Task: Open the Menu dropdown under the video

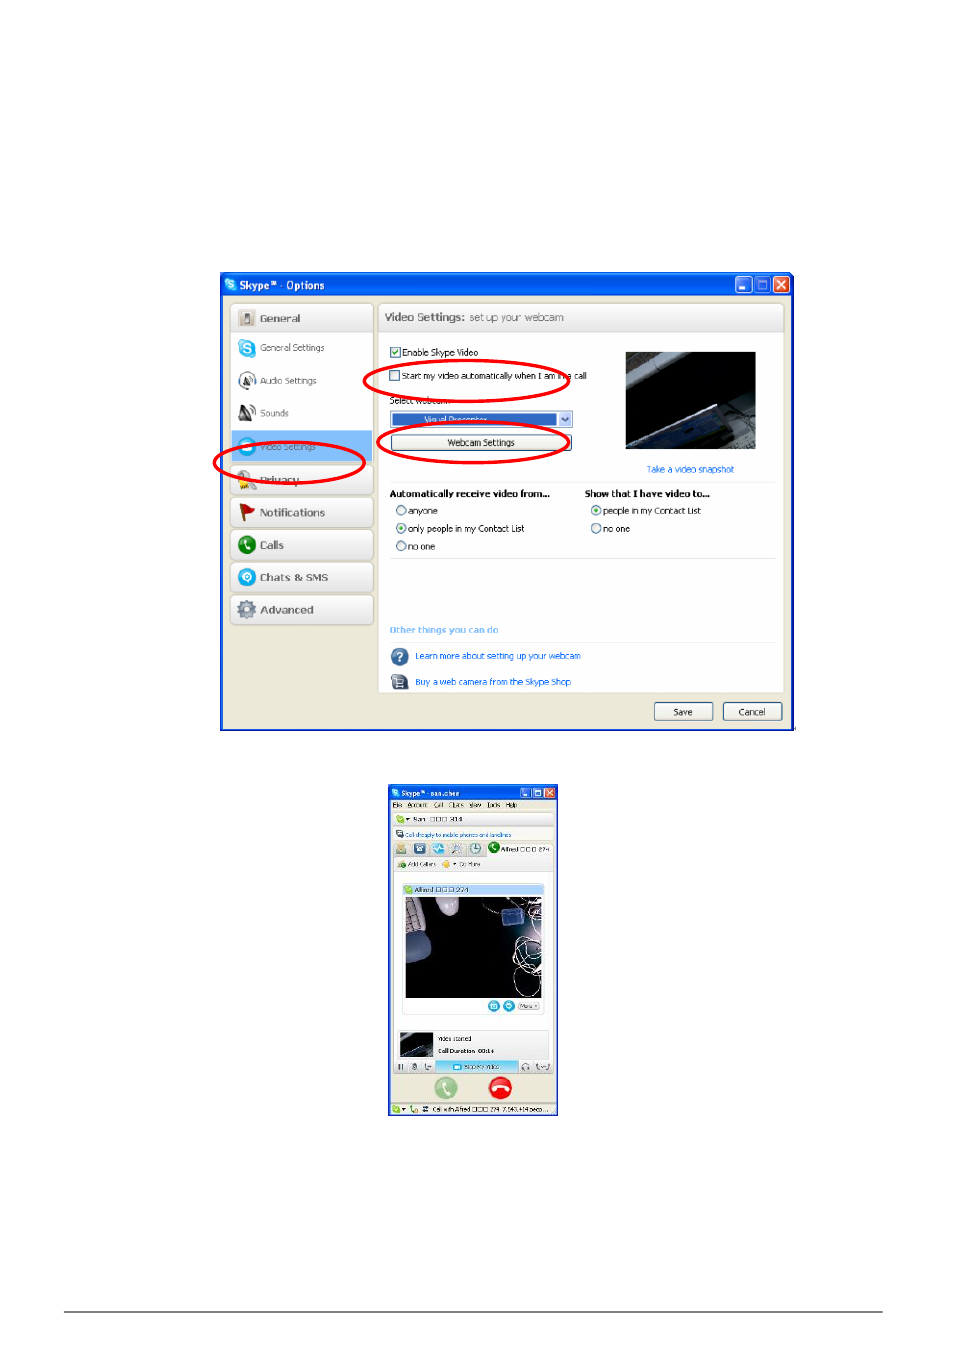Action: (529, 1006)
